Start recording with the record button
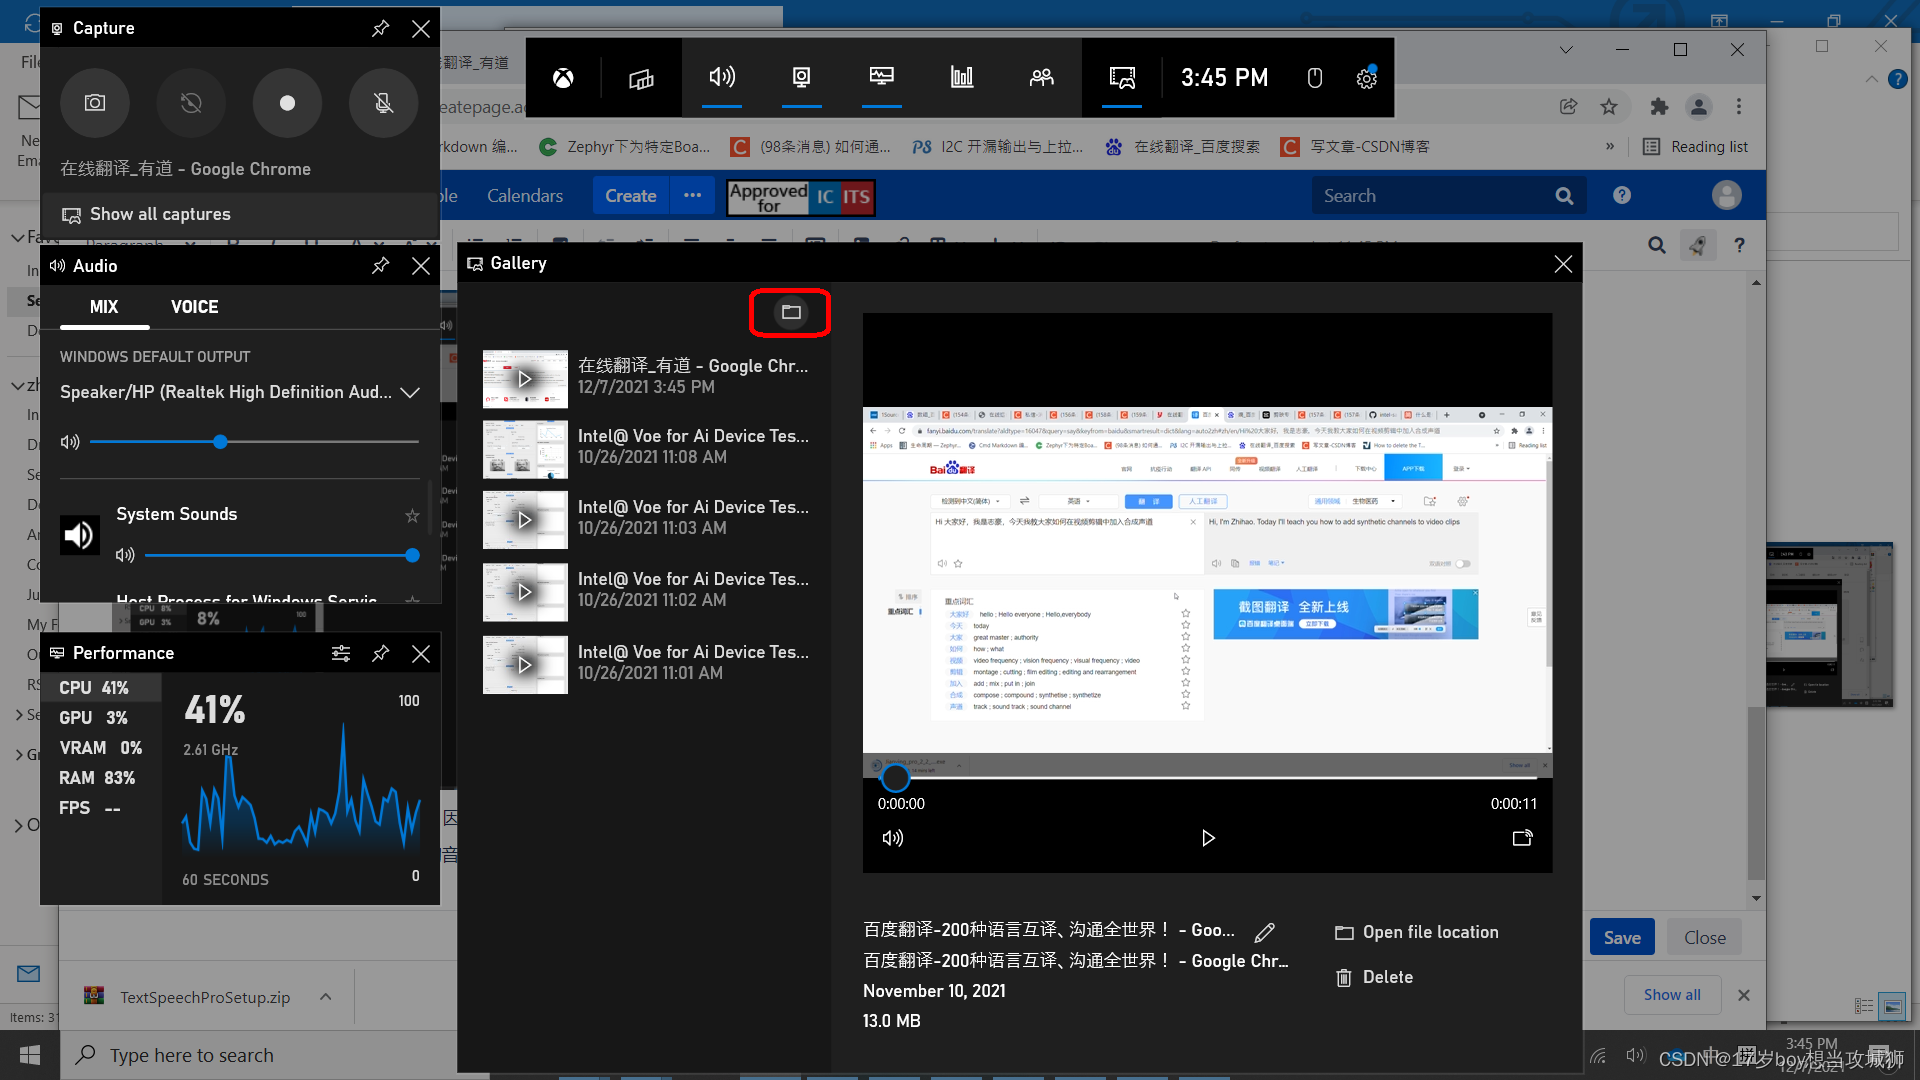1920x1080 pixels. (x=287, y=103)
